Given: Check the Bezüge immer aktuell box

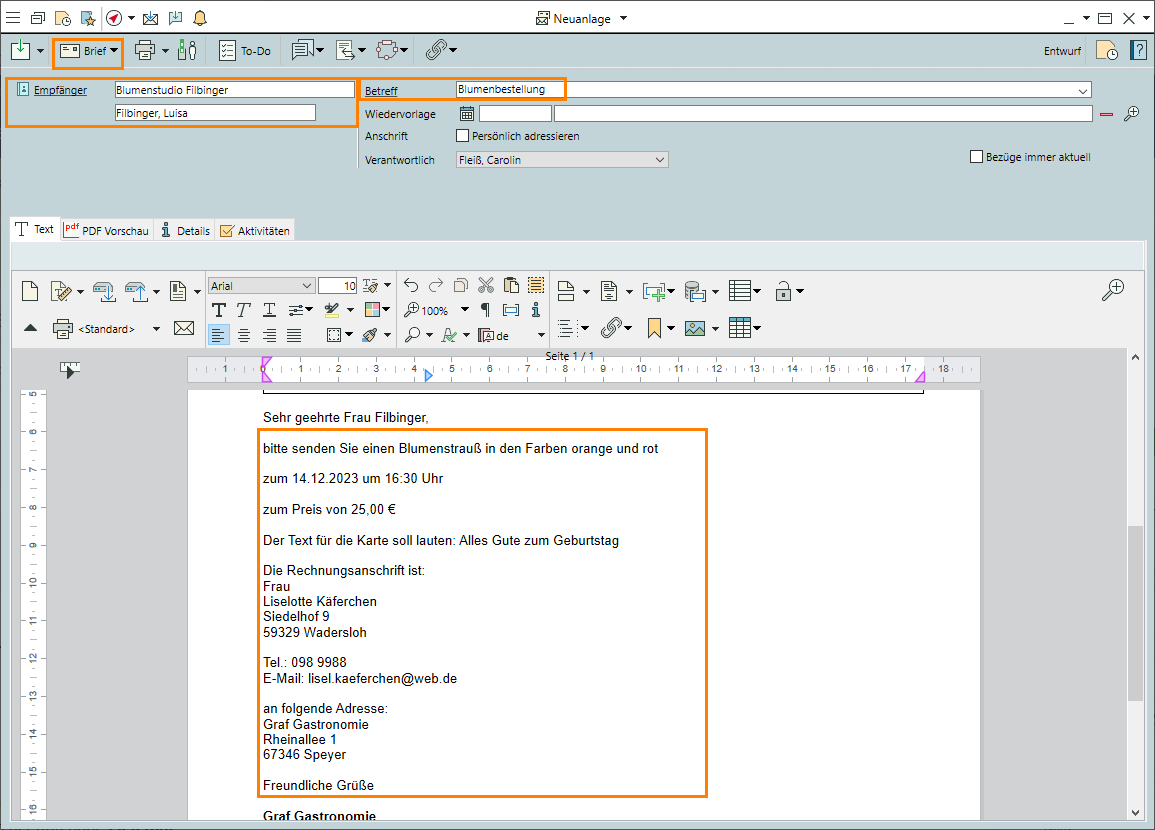Looking at the screenshot, I should [x=977, y=157].
